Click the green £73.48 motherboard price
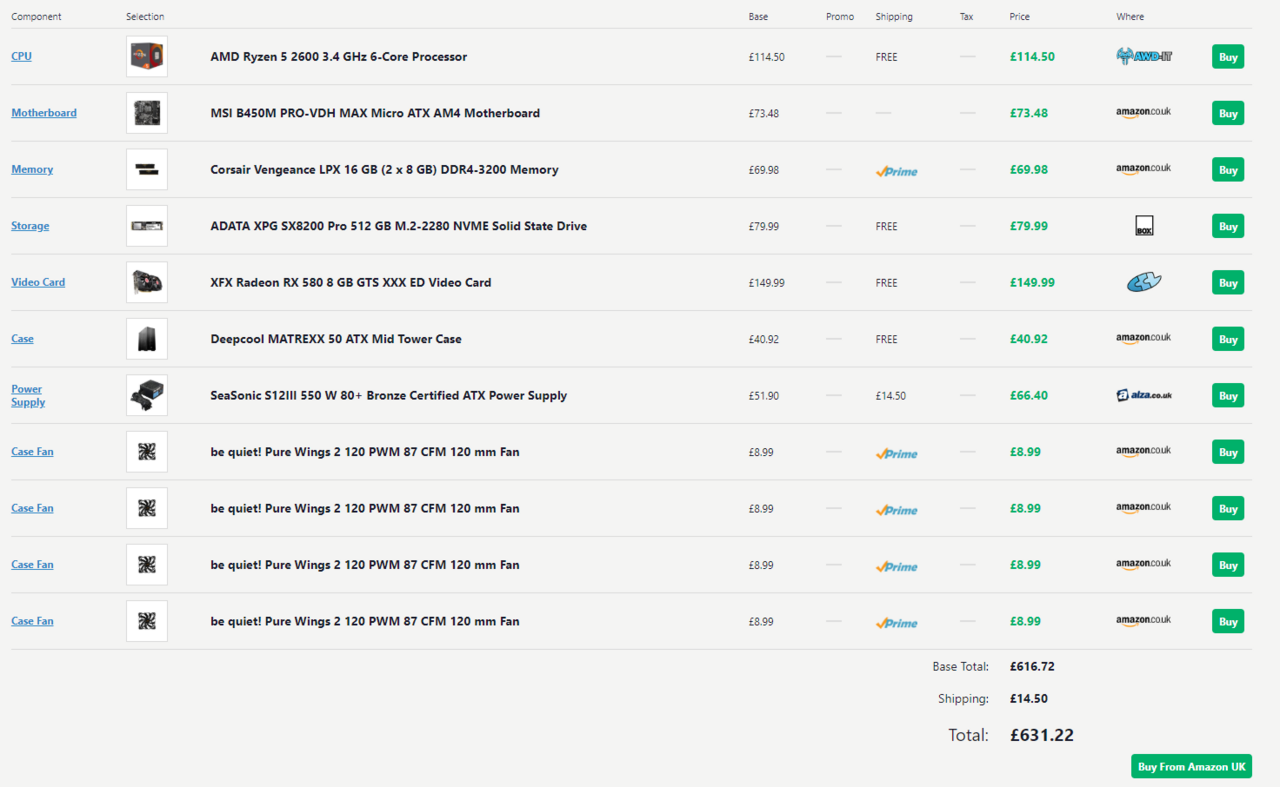This screenshot has width=1280, height=787. click(1029, 113)
